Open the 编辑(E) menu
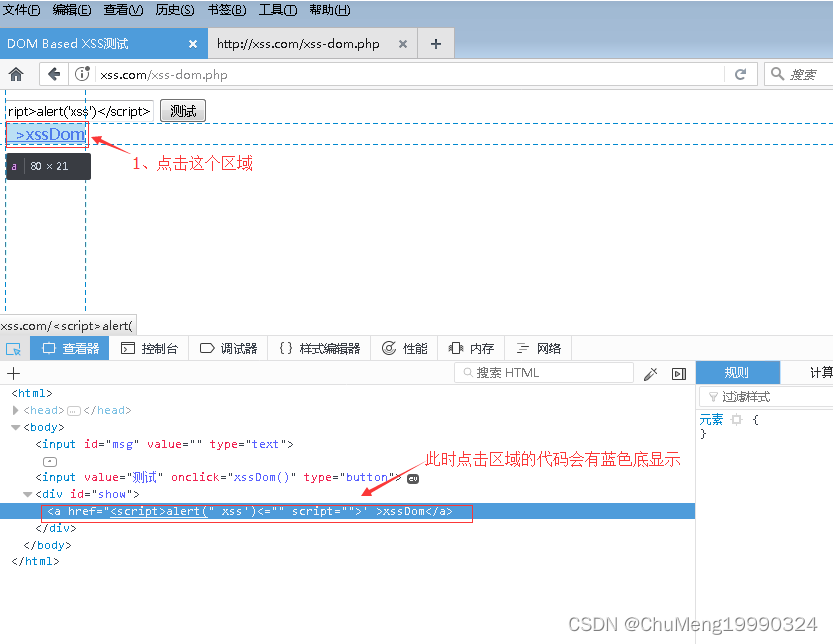This screenshot has height=644, width=833. [x=72, y=10]
